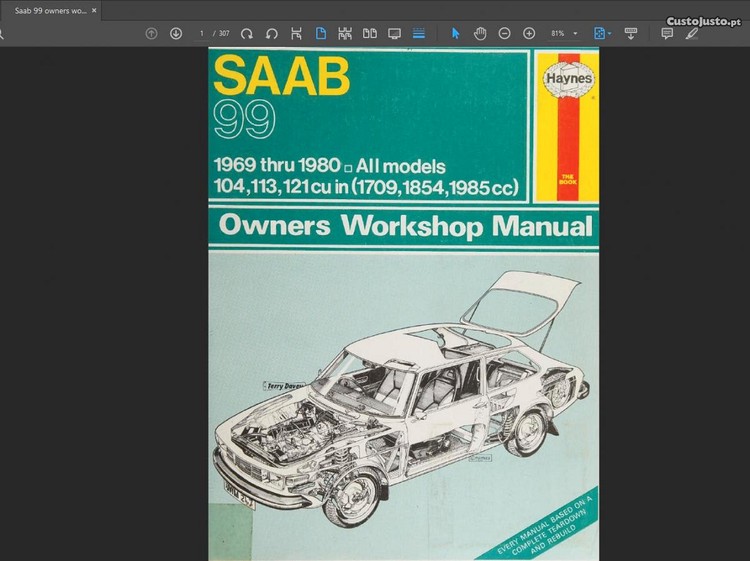
Task: Go to the next page with the down arrow
Action: click(x=176, y=33)
